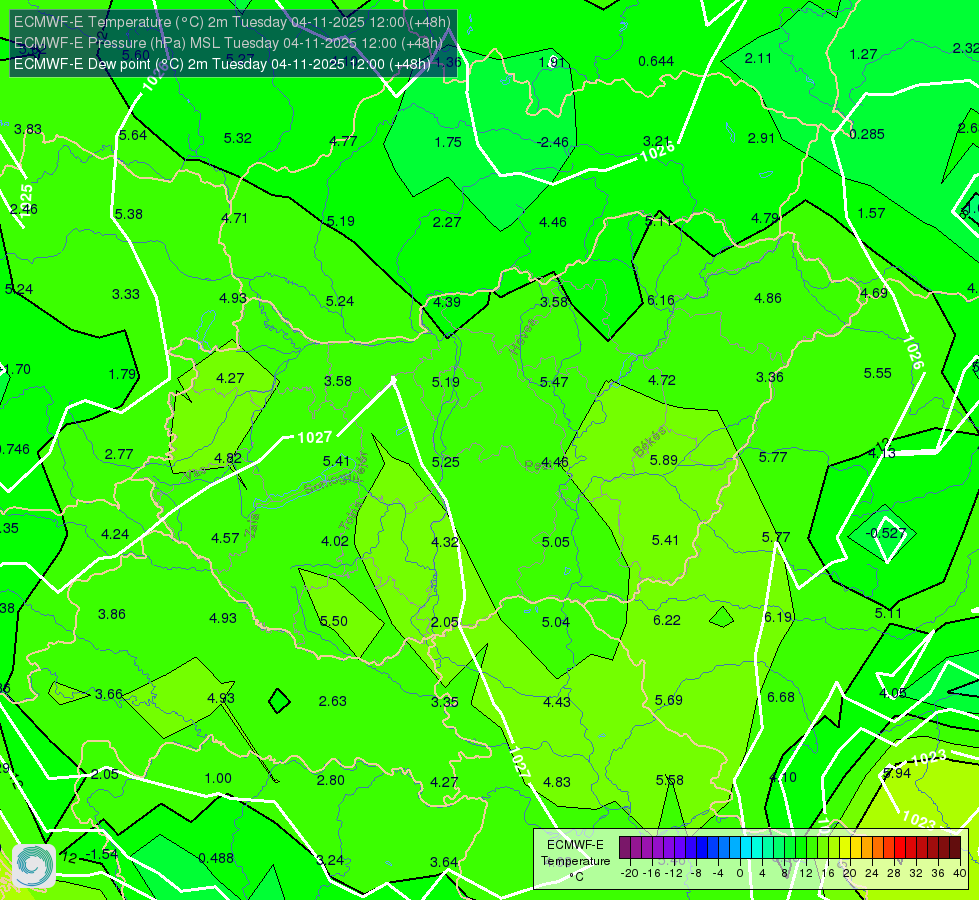Click the value 6.16 on the map
This screenshot has height=900, width=979.
point(661,300)
